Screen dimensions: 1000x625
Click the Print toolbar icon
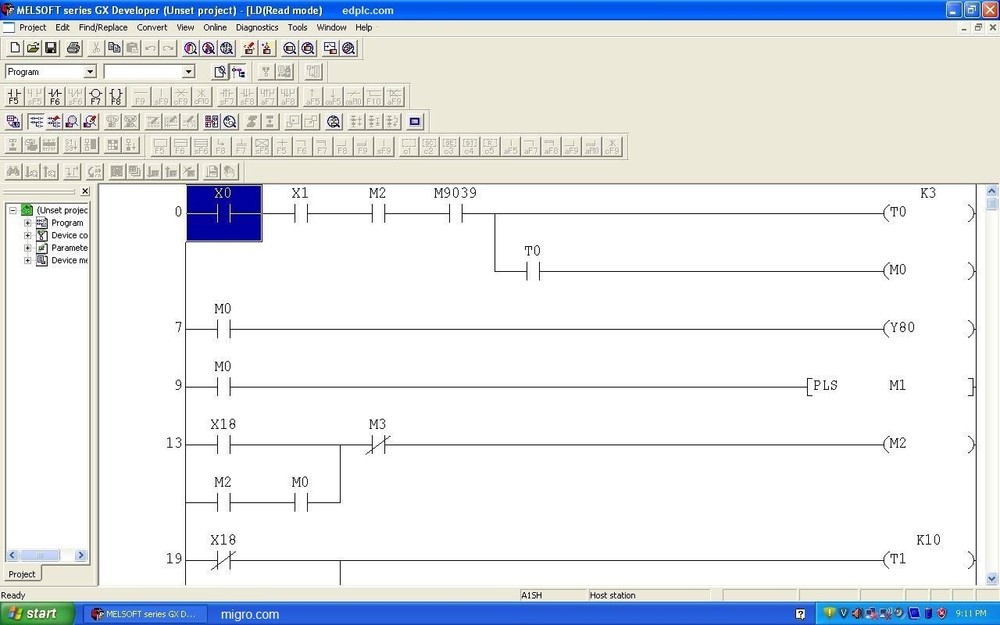72,47
